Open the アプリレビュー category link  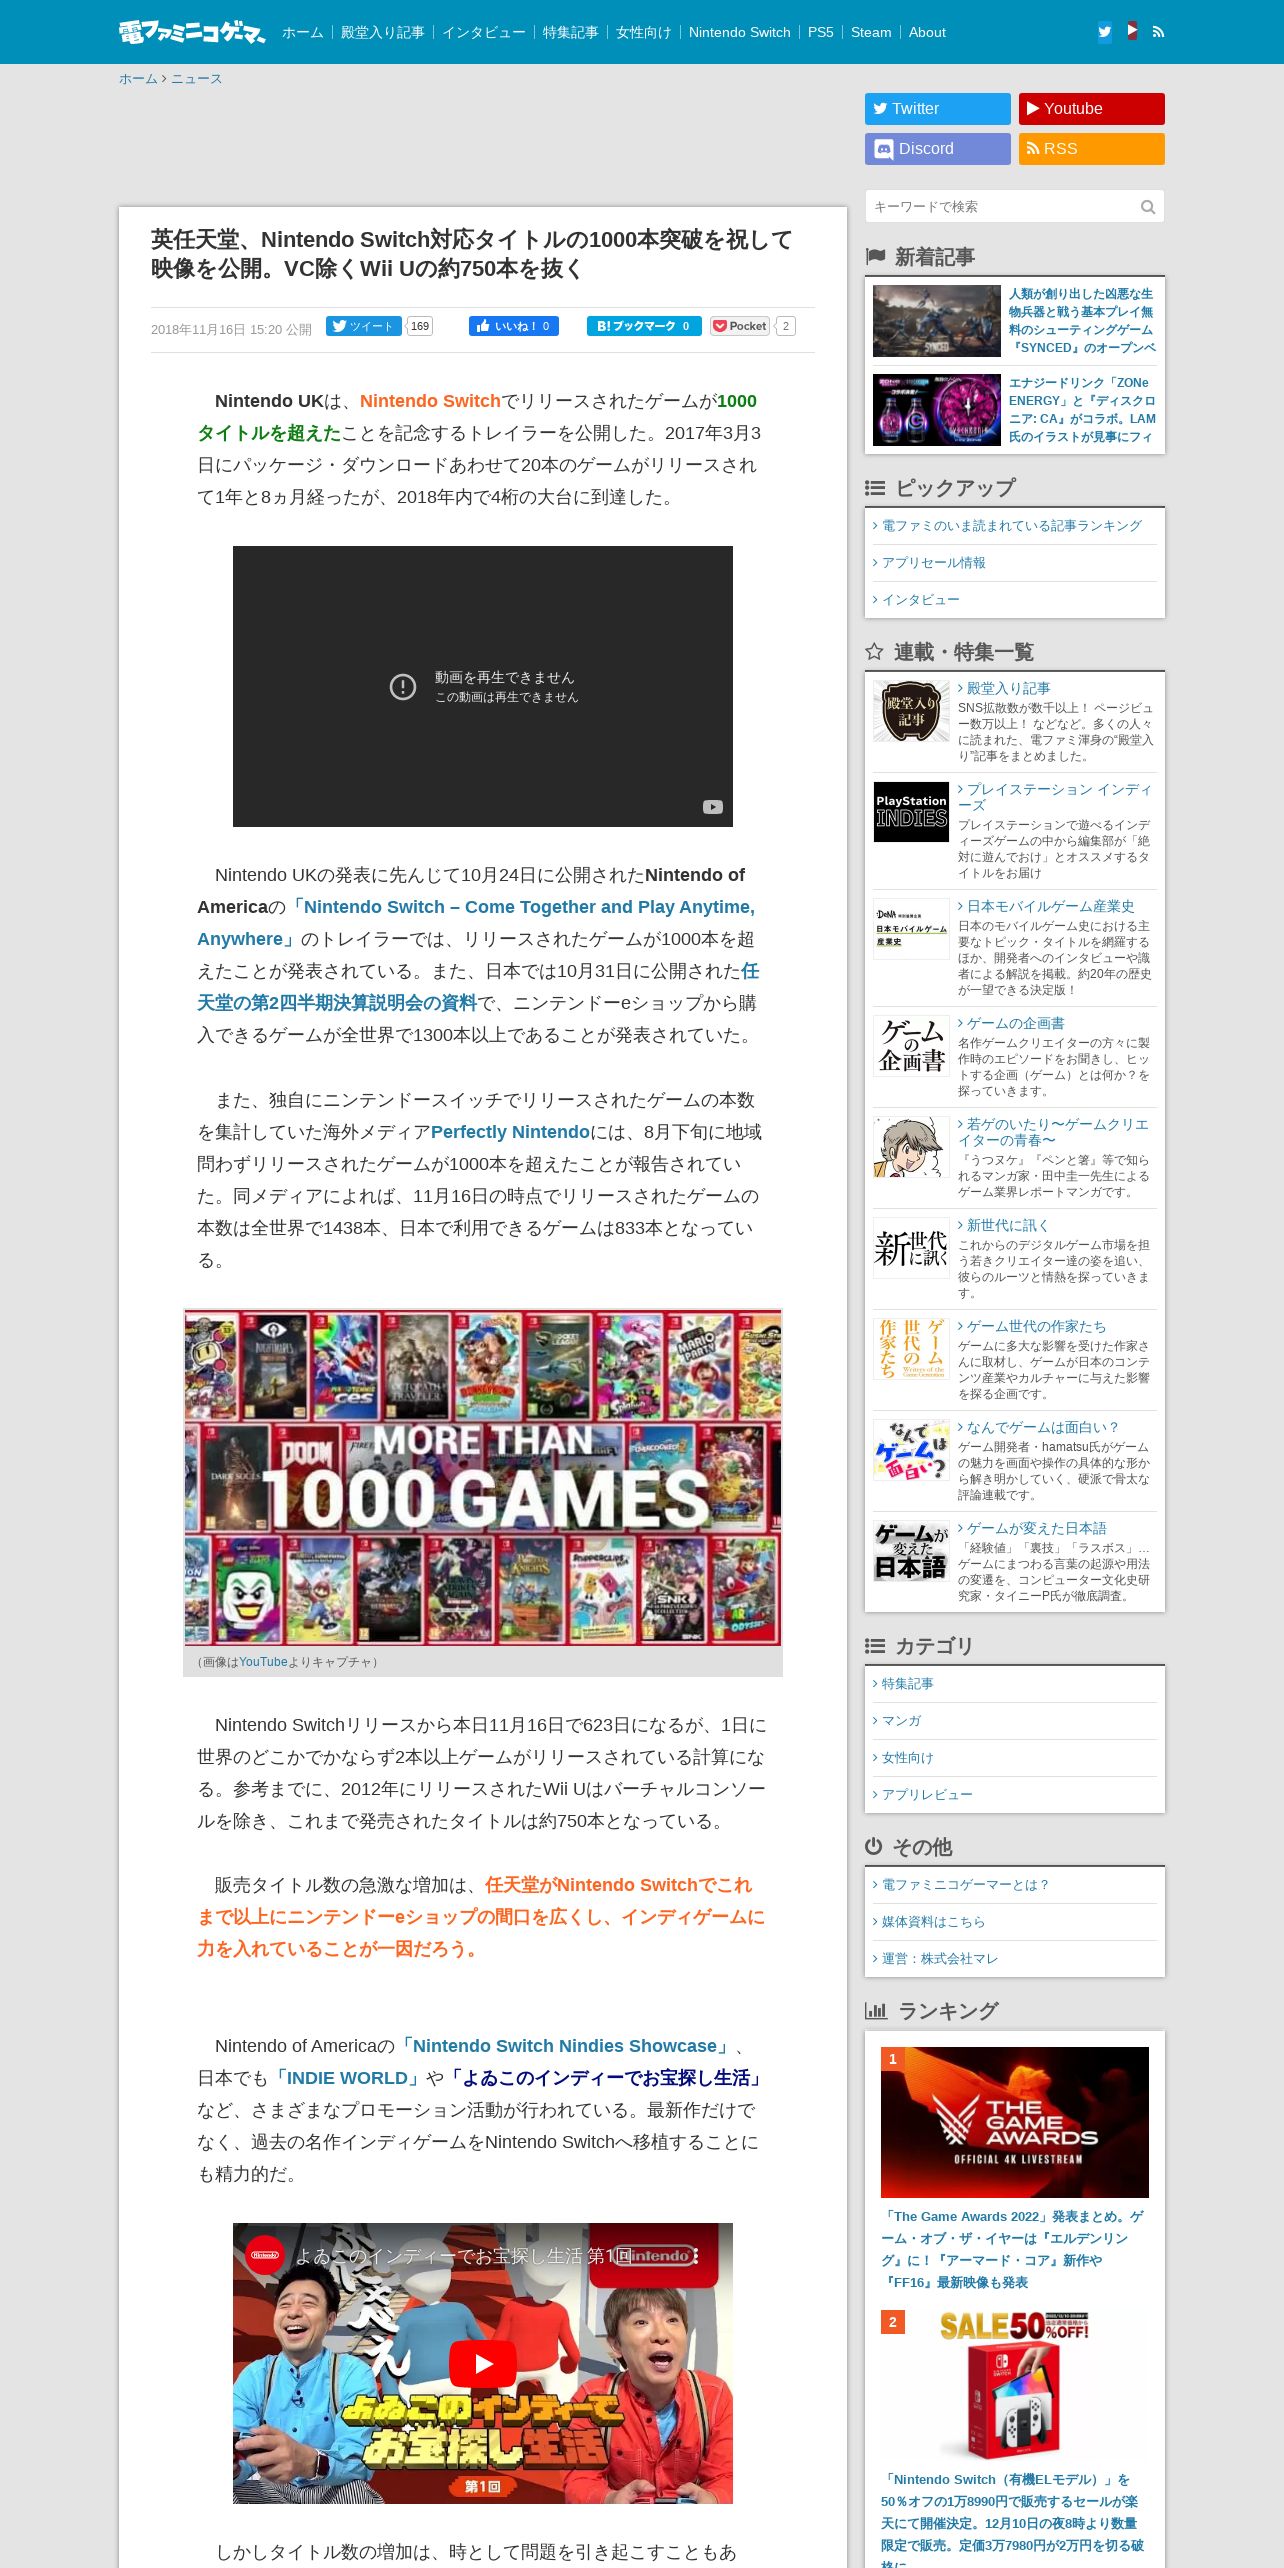[927, 1795]
